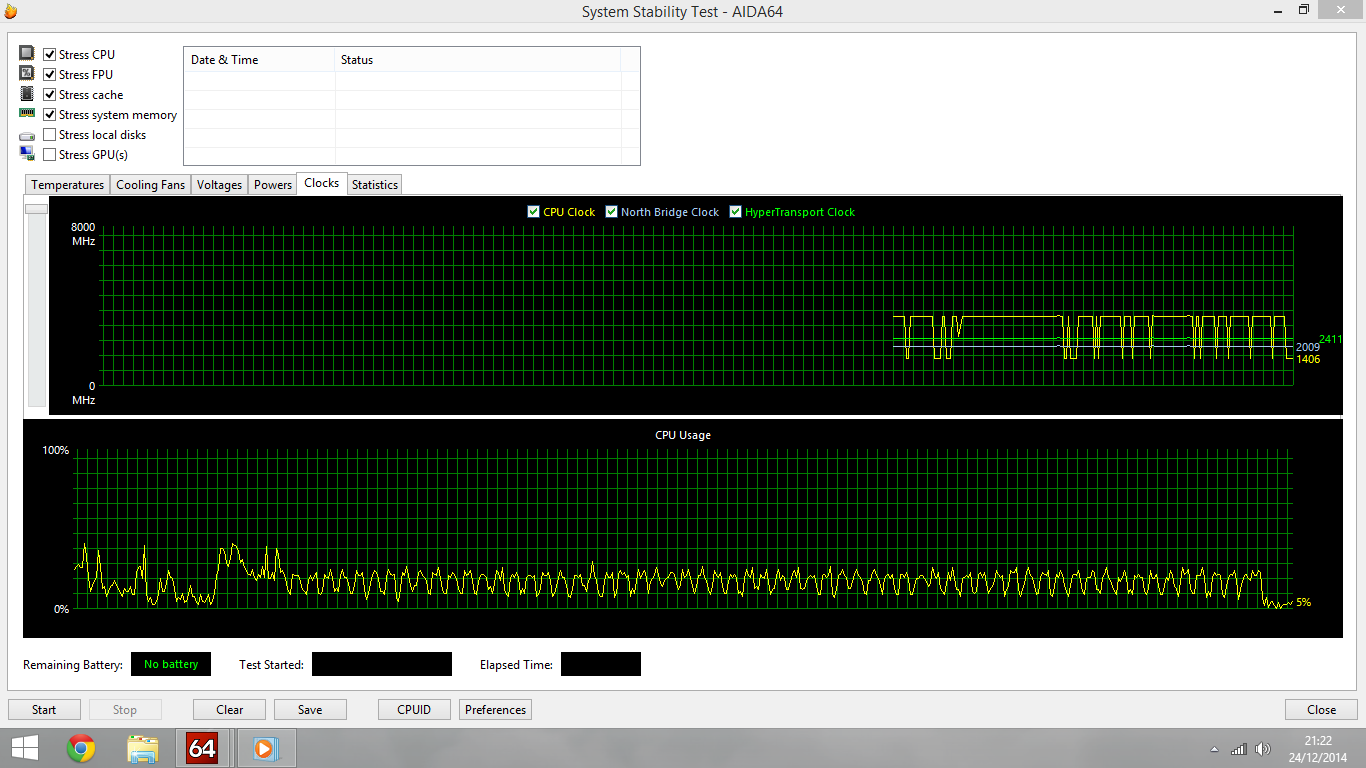Image resolution: width=1366 pixels, height=768 pixels.
Task: Uncheck the Stress FPU option
Action: [50, 75]
